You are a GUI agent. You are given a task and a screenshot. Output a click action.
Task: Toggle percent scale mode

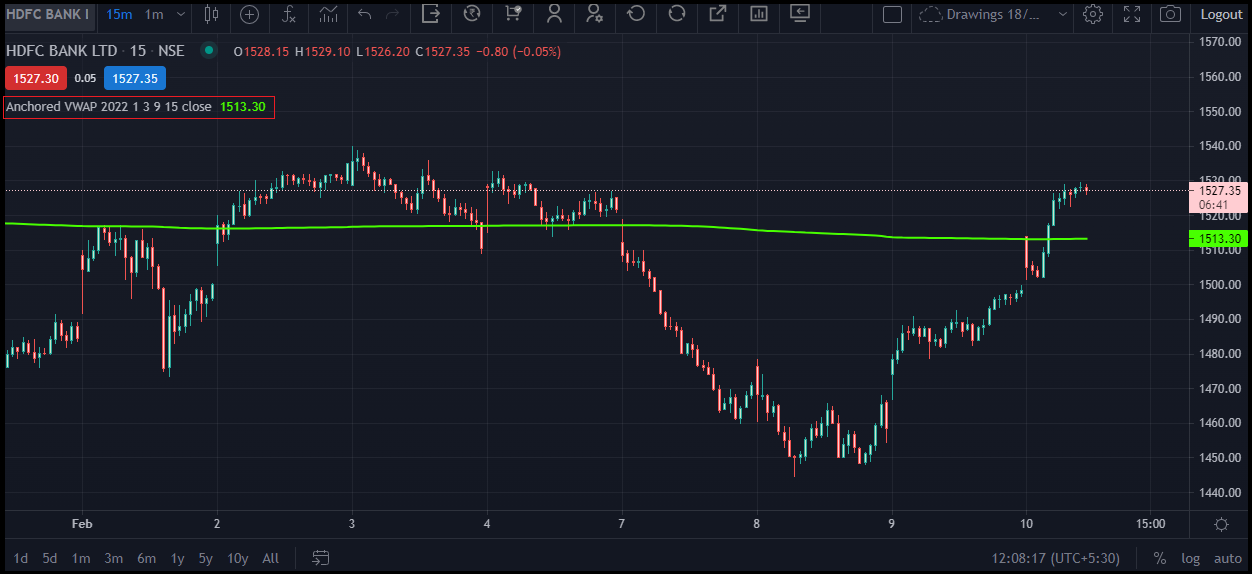1159,558
